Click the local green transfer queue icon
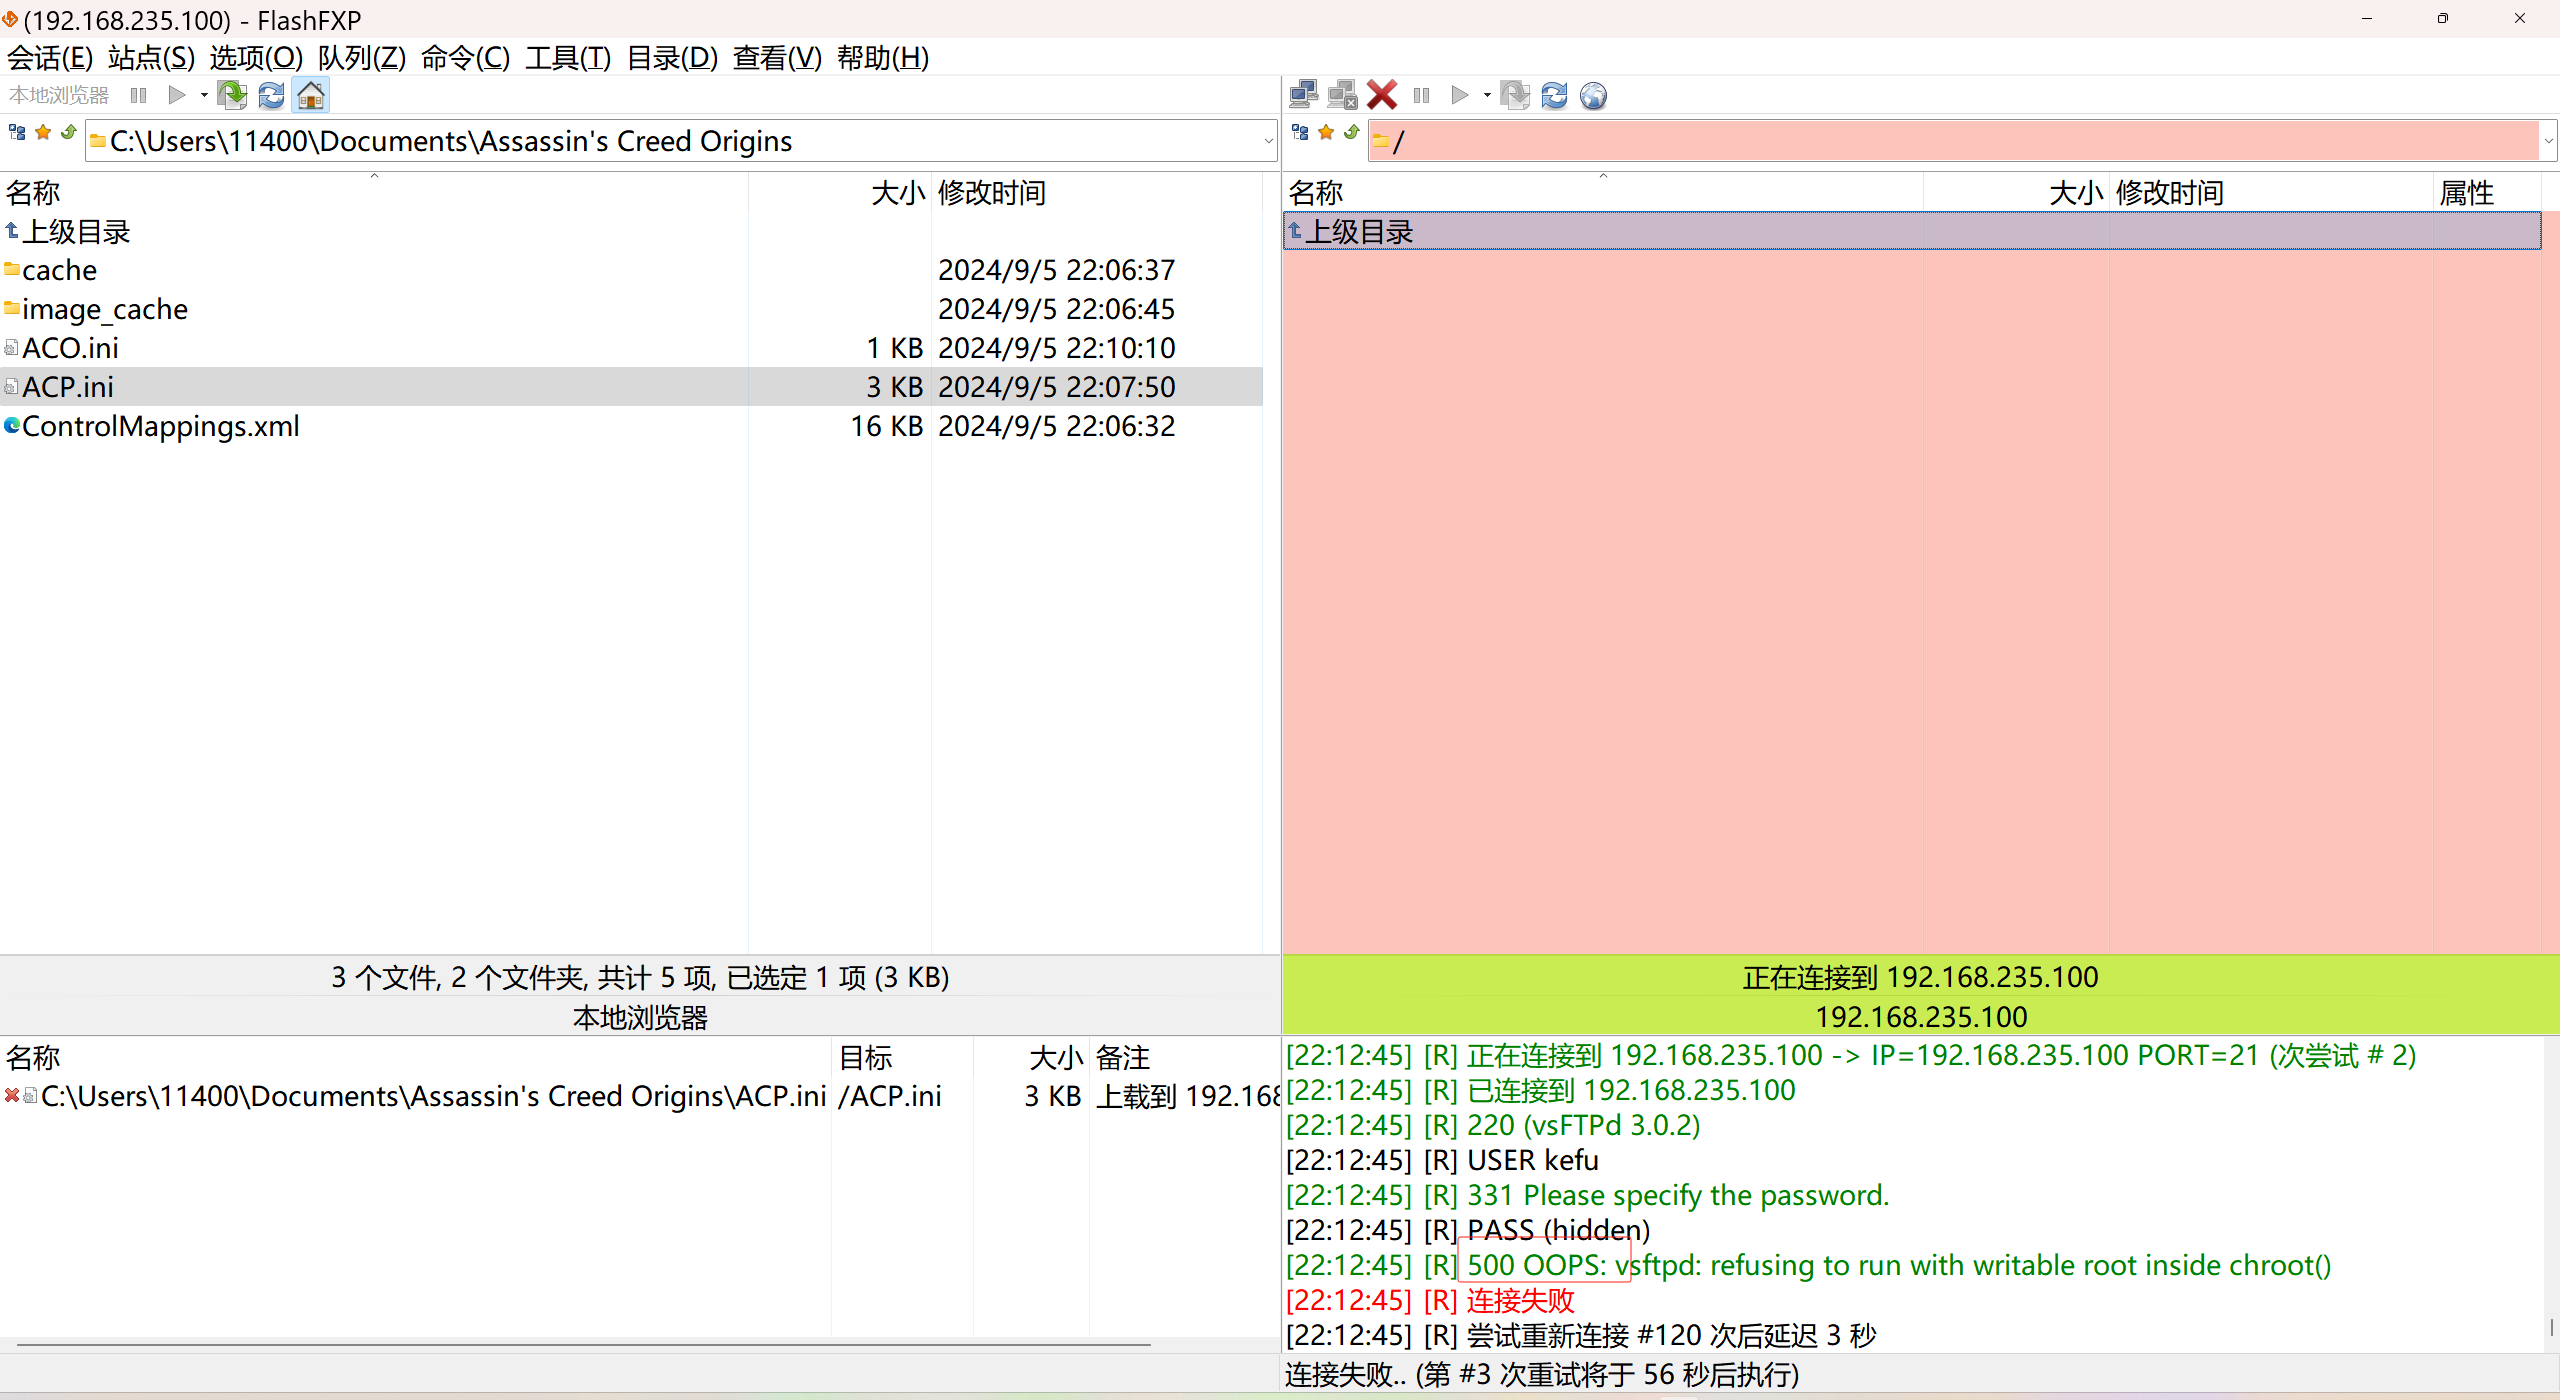 point(232,95)
